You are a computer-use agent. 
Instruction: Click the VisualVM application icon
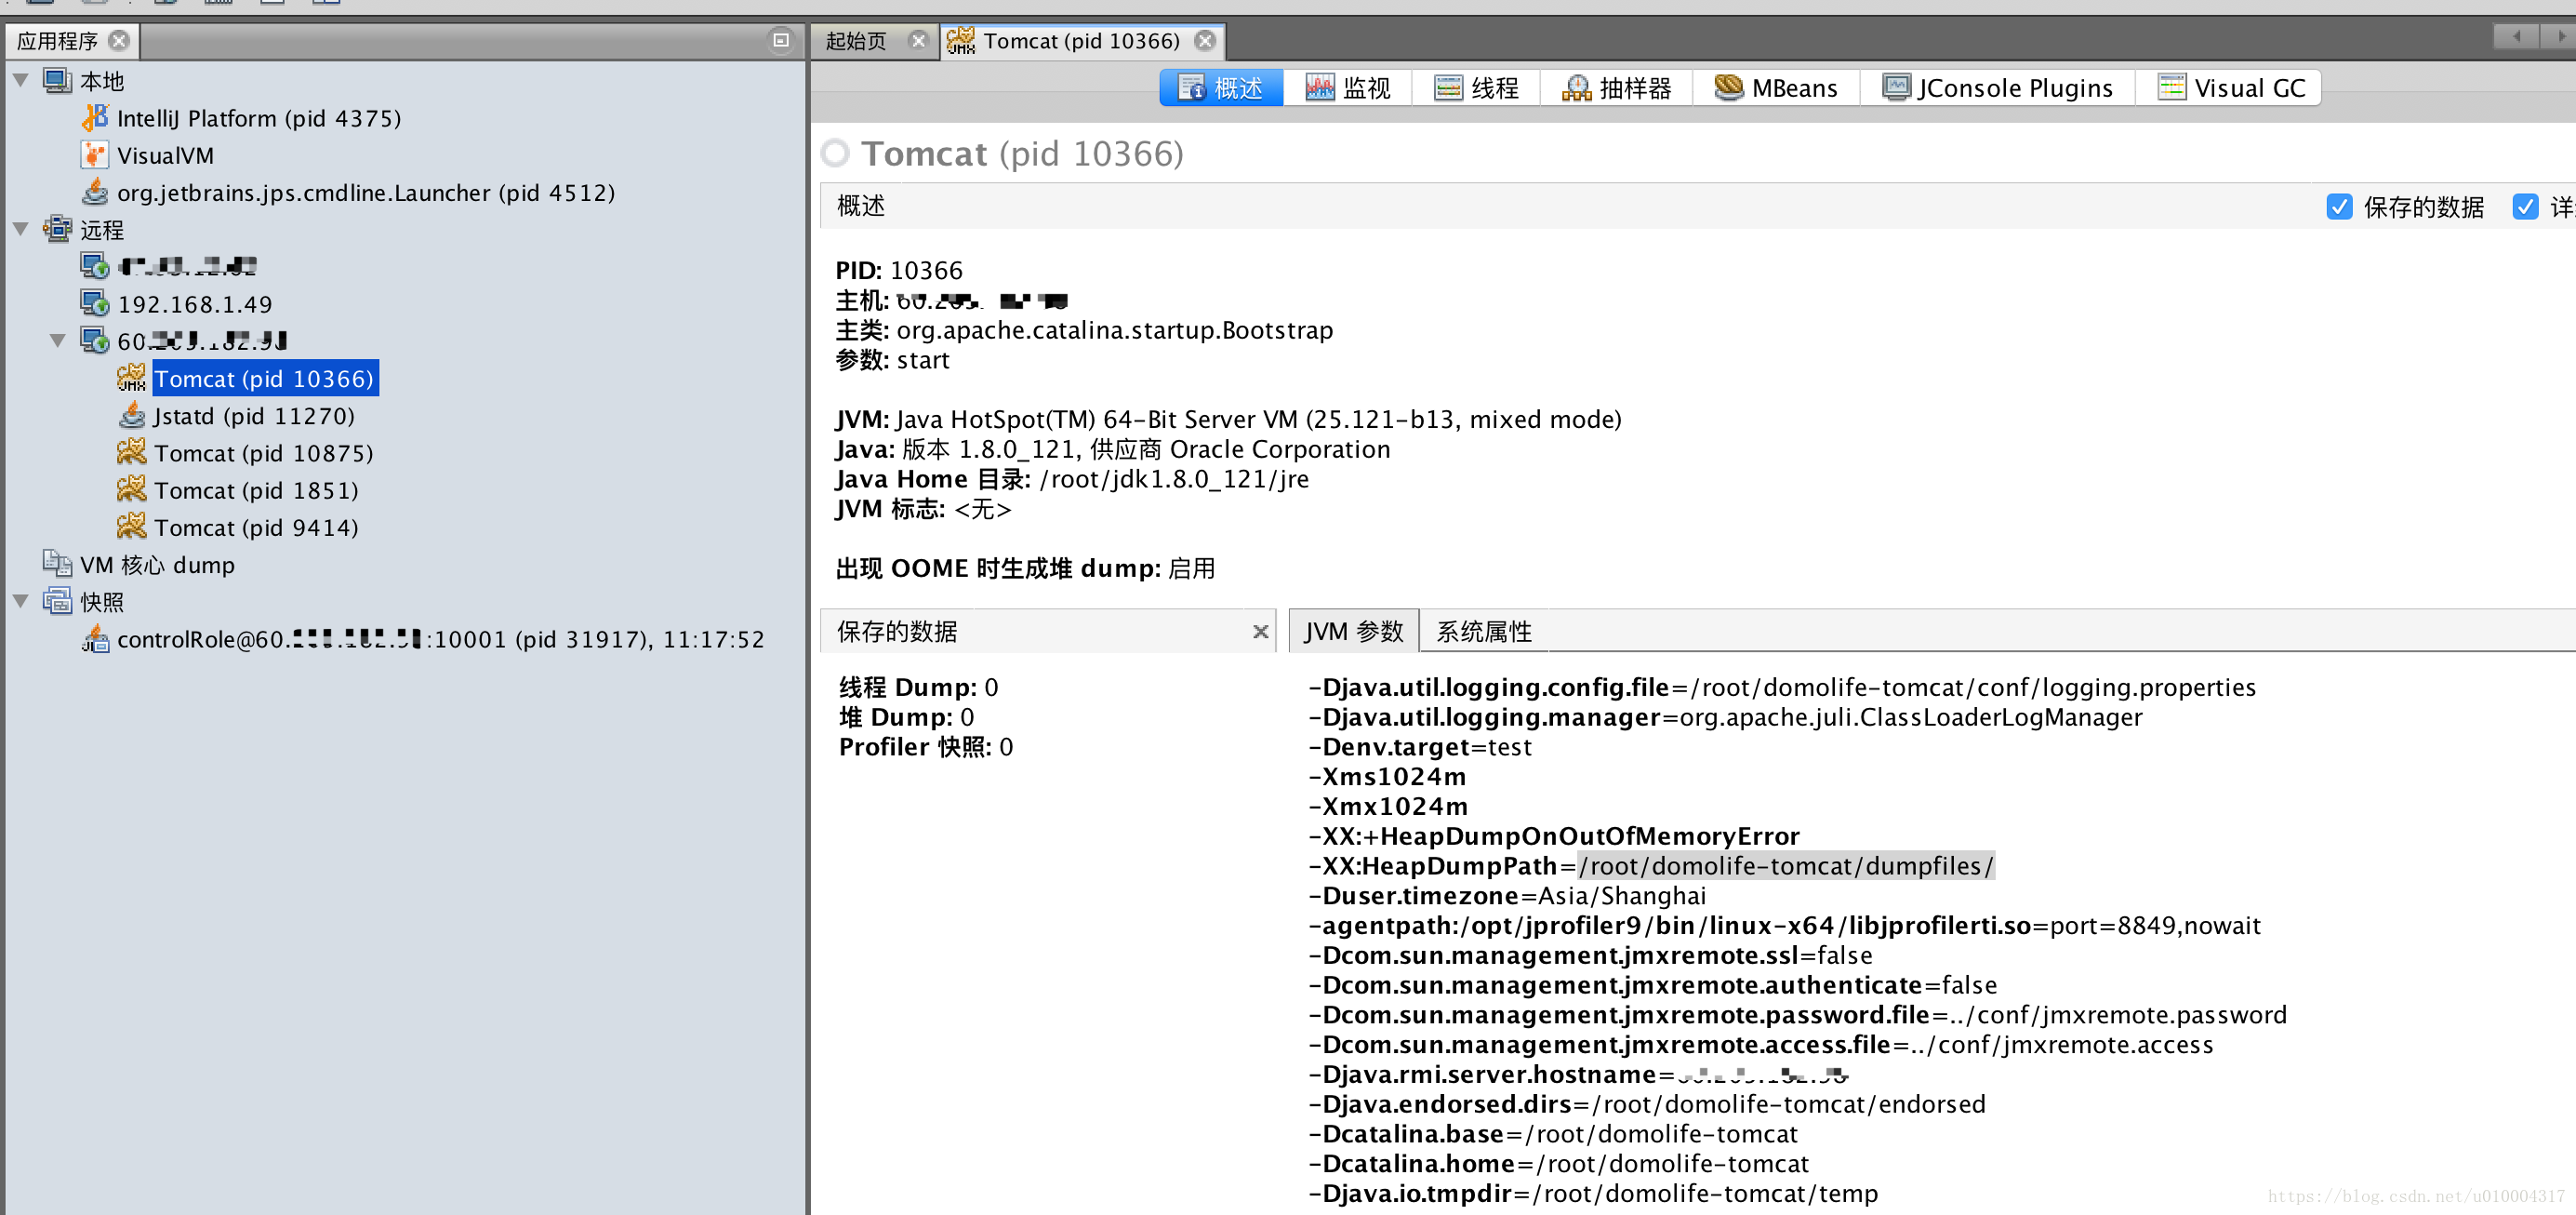point(95,155)
